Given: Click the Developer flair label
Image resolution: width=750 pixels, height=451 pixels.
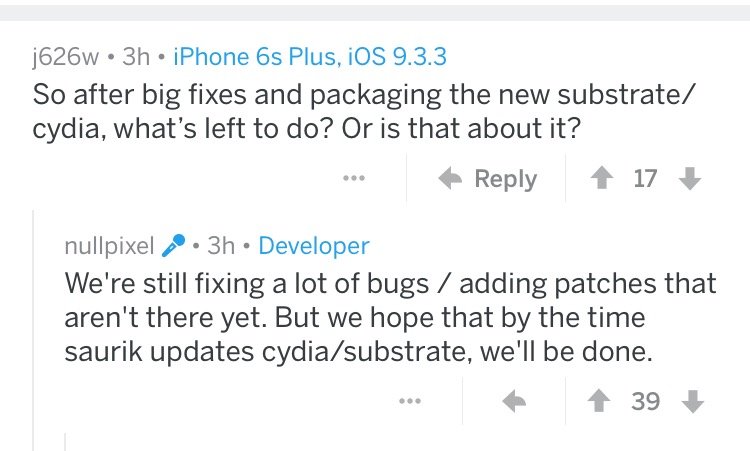Looking at the screenshot, I should pos(313,245).
